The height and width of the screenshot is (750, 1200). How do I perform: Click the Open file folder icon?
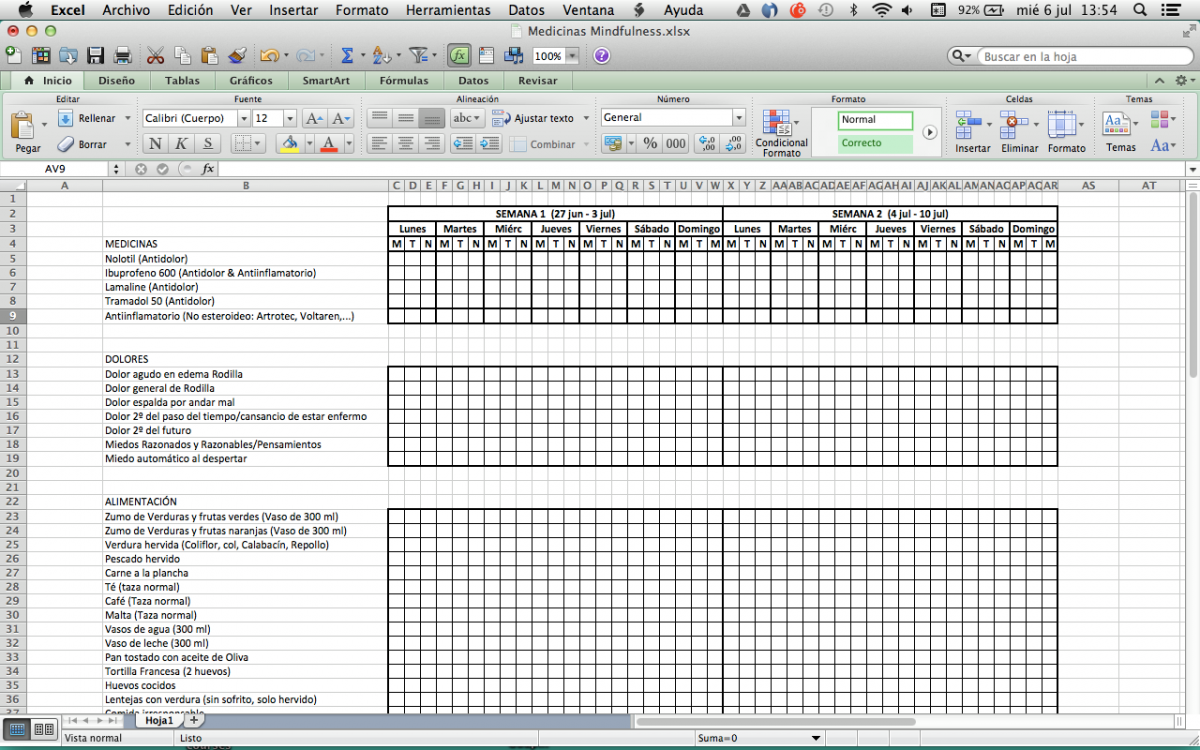pyautogui.click(x=68, y=56)
